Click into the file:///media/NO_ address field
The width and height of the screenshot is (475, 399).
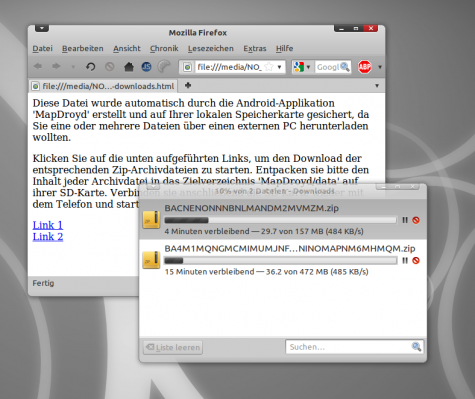229,67
